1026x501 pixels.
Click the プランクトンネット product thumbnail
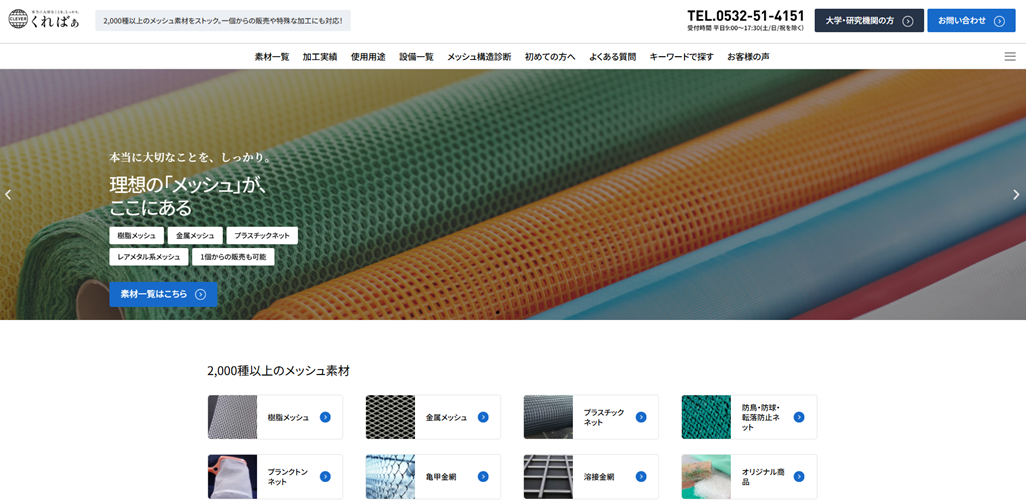(x=233, y=477)
